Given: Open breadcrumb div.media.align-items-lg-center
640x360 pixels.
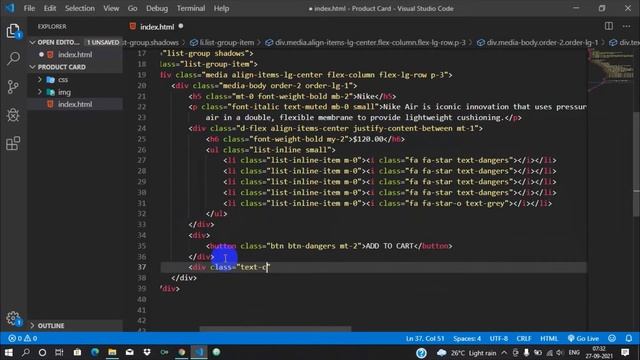Looking at the screenshot, I should [365, 42].
